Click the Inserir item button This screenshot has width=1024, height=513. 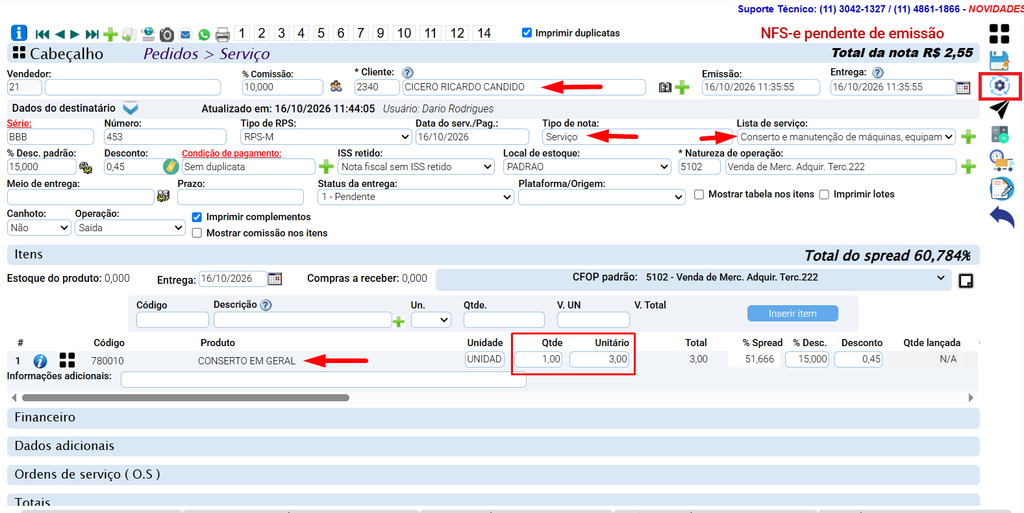coord(792,313)
